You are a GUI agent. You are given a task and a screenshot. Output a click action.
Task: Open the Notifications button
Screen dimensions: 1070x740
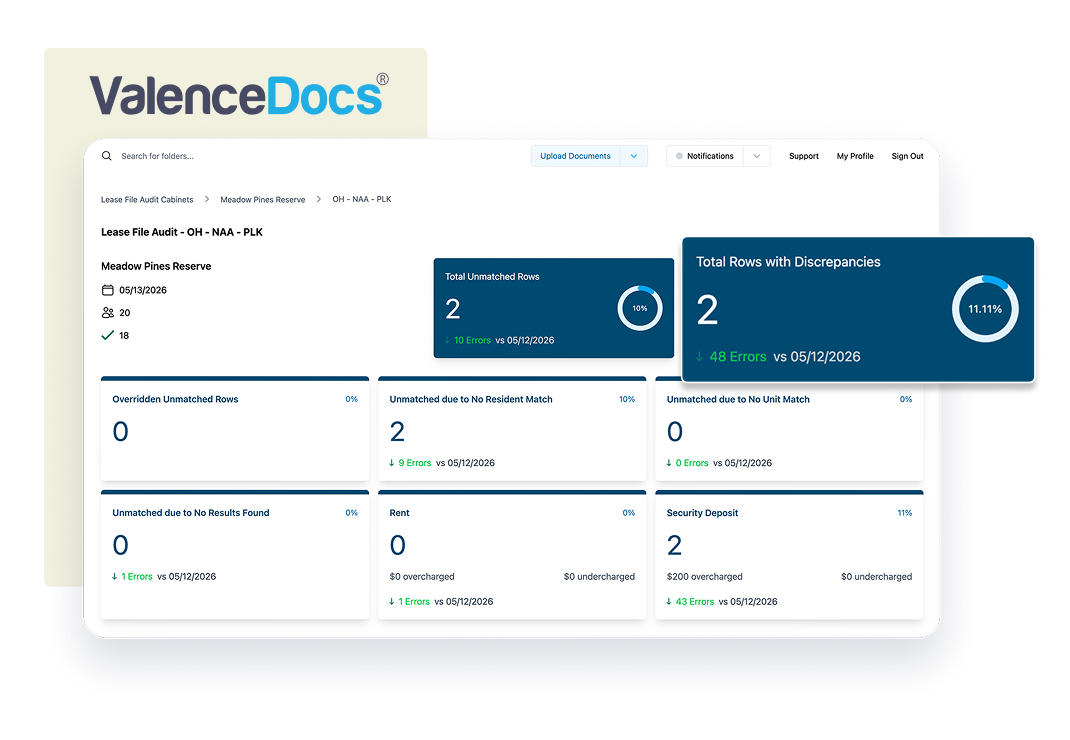[x=705, y=156]
